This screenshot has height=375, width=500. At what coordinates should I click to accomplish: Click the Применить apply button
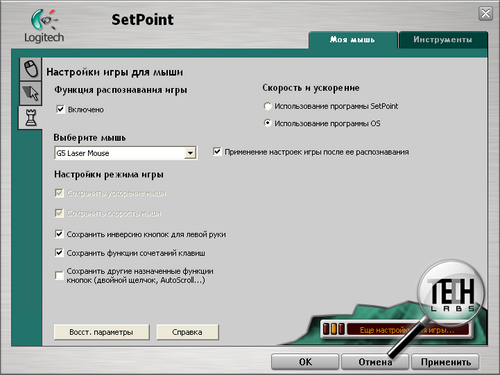[445, 362]
